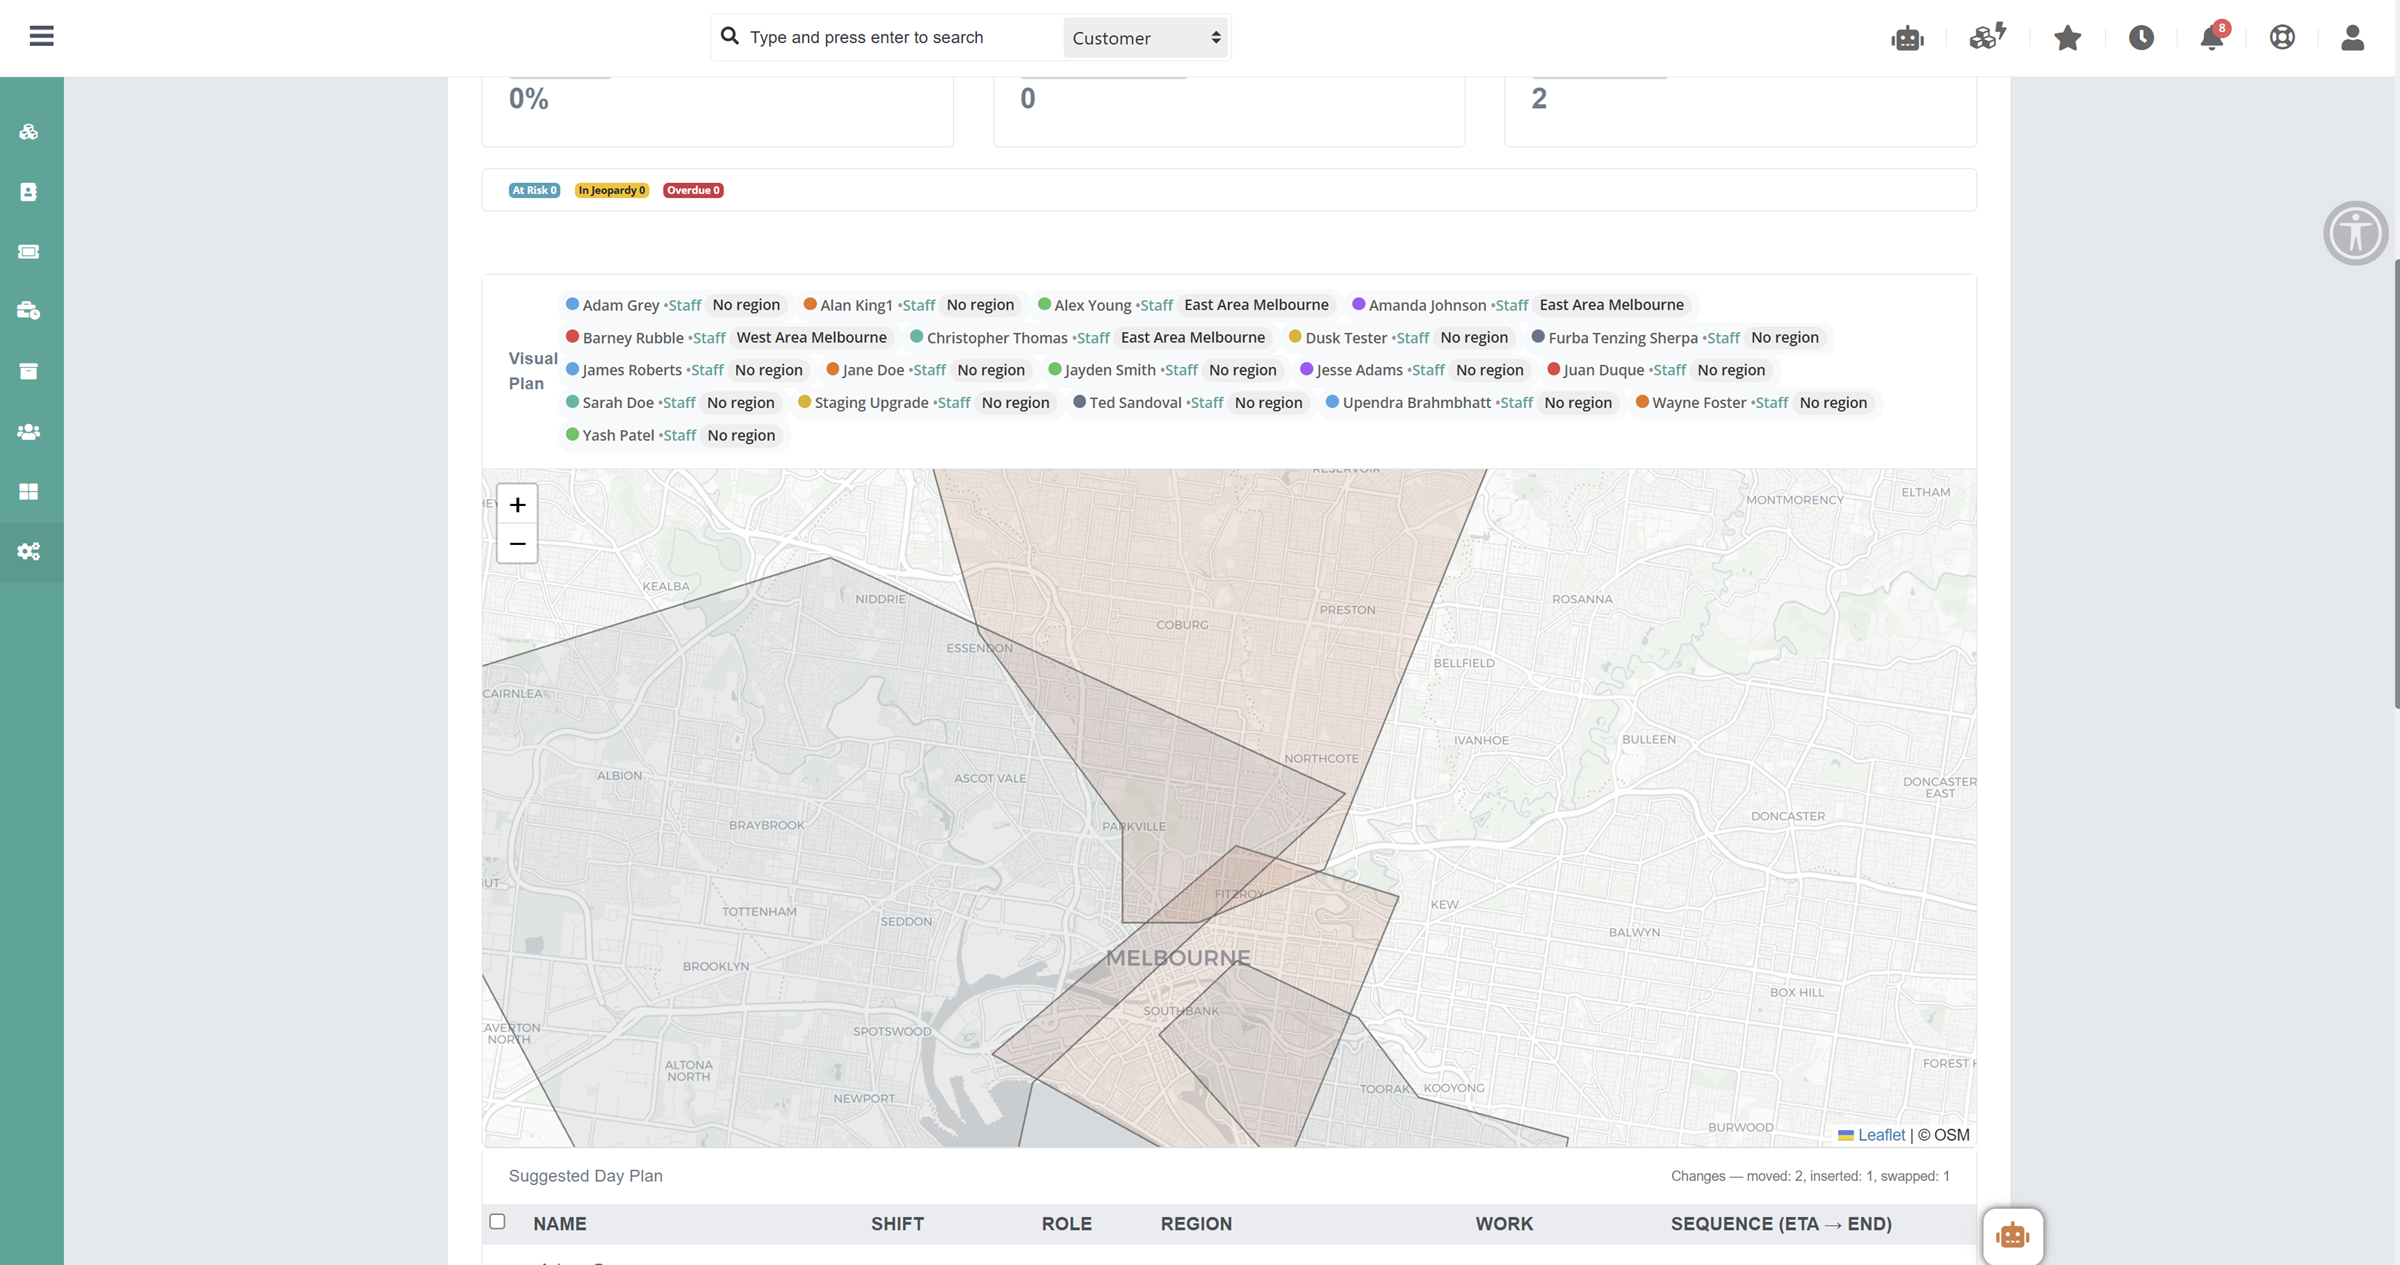Select the Overdue filter badge

(693, 190)
